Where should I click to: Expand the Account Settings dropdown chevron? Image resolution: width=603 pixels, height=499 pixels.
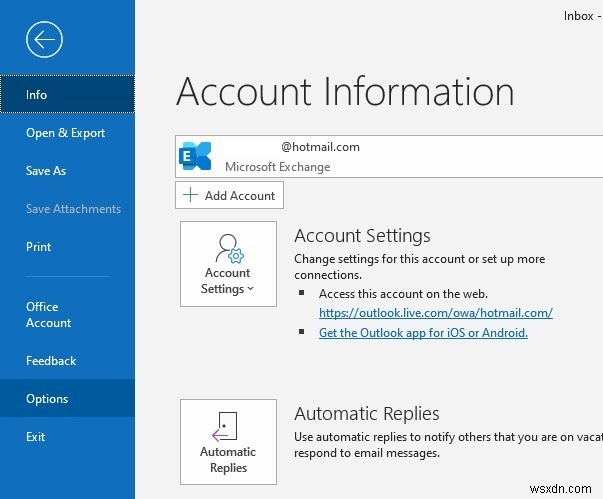point(251,288)
